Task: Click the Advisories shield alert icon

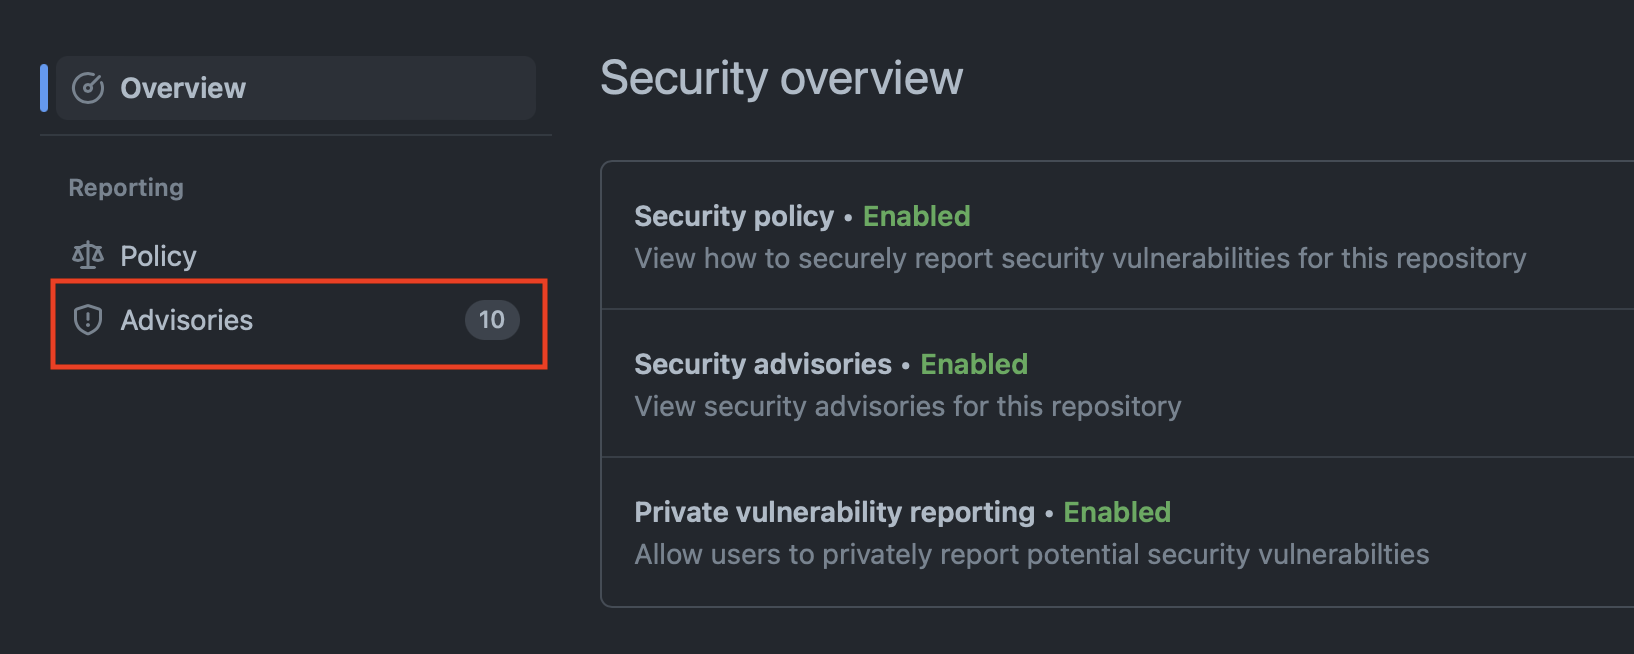Action: (x=88, y=320)
